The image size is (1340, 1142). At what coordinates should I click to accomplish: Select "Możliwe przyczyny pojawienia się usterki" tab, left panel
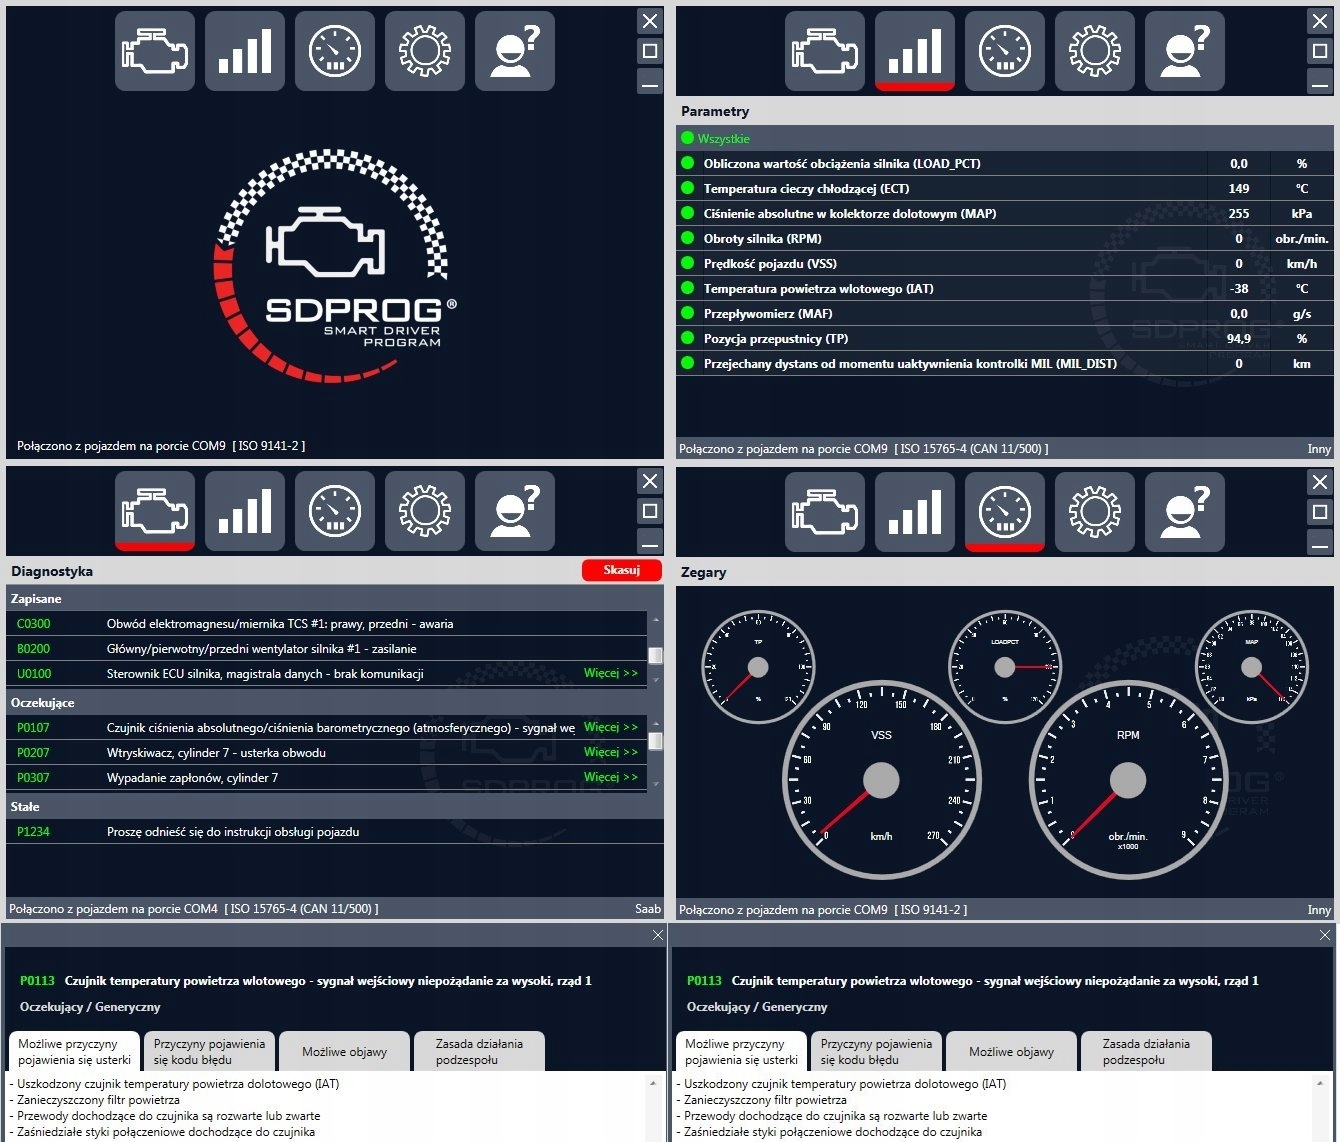coord(74,1052)
